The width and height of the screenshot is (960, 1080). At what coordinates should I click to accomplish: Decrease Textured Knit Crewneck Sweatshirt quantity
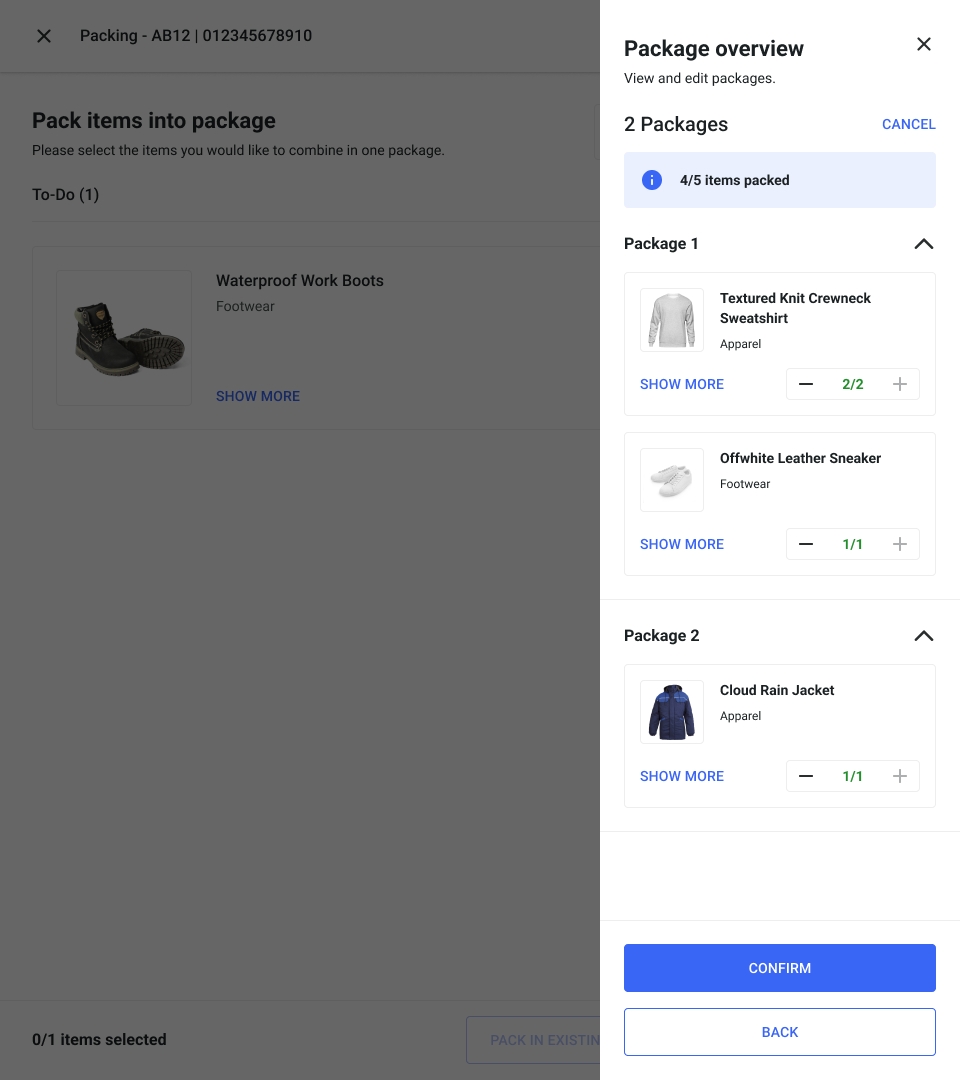(x=806, y=384)
